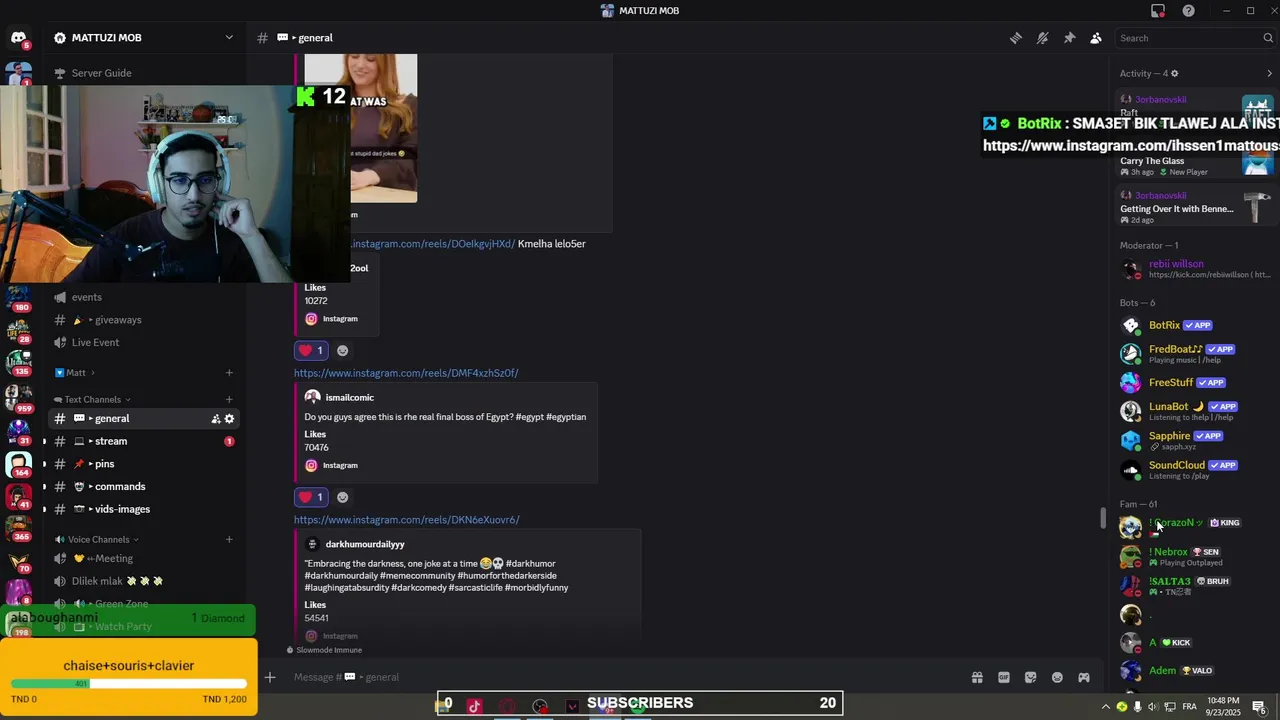
Task: Open general channel settings gear
Action: coord(229,419)
